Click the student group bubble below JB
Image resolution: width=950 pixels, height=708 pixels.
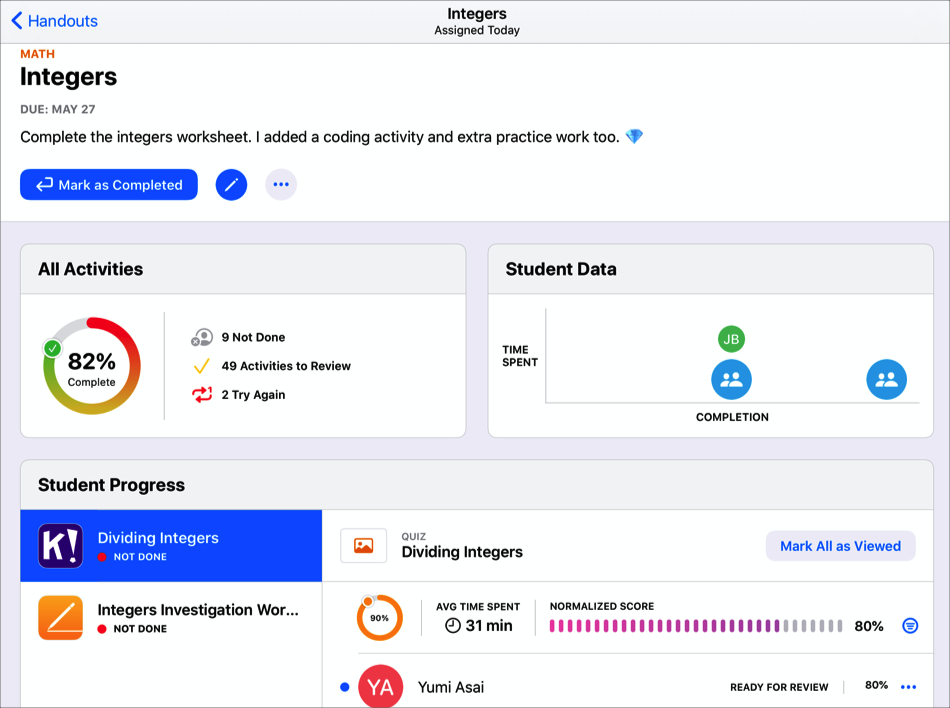pos(731,380)
